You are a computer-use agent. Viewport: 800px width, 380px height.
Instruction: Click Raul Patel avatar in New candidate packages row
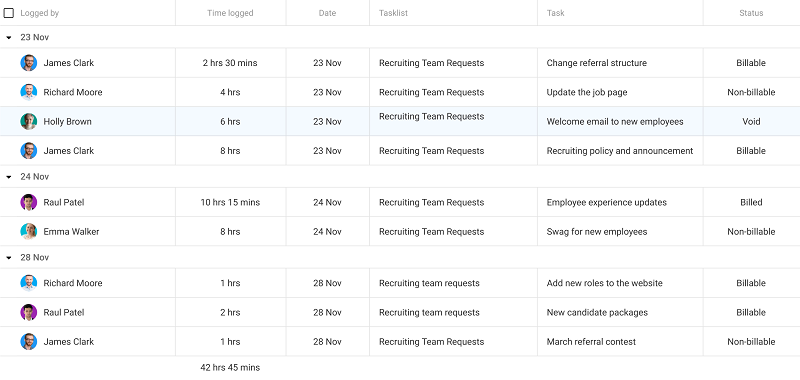29,312
